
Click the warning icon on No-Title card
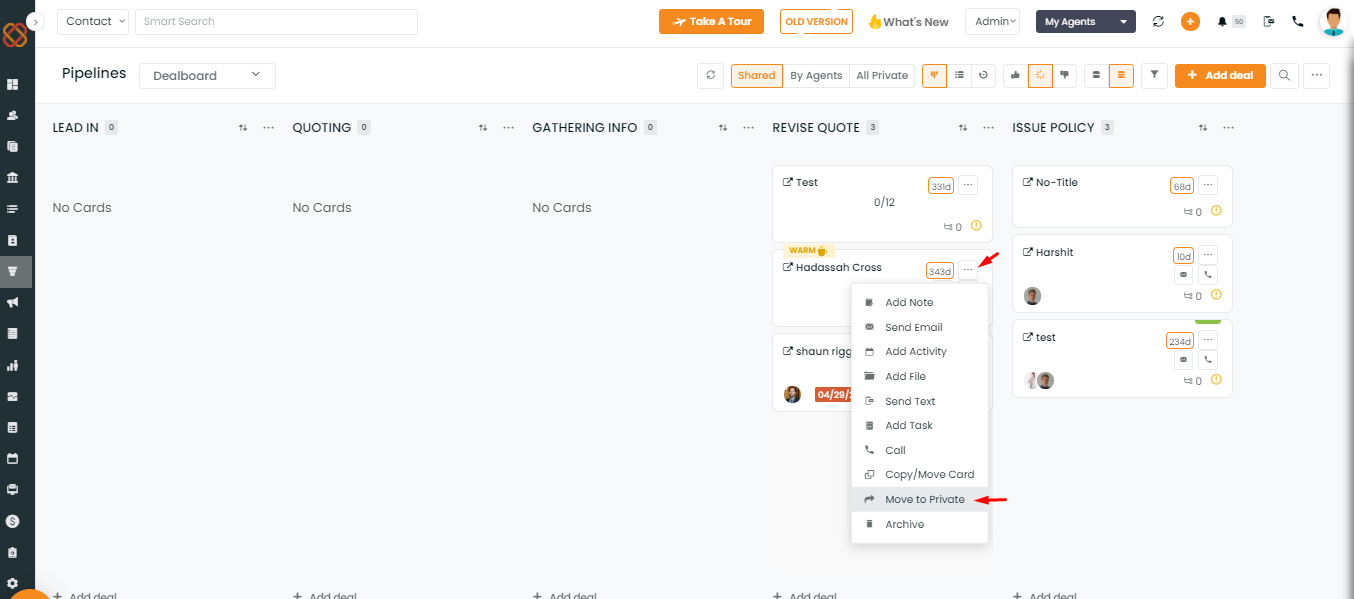(1217, 211)
